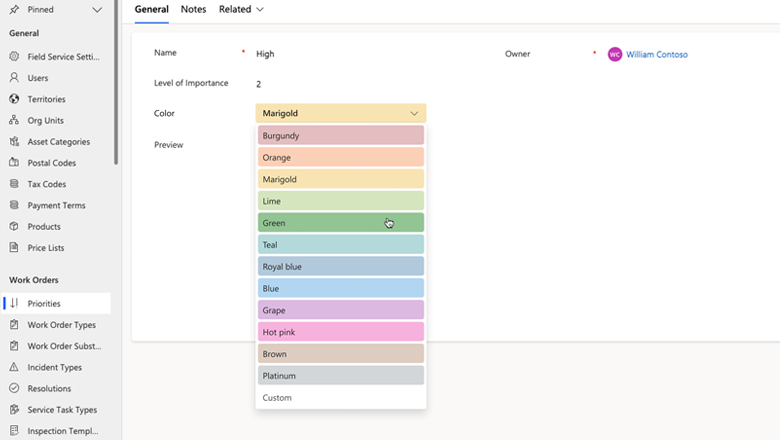Click the sidebar vertical scrollbar
Image resolution: width=780 pixels, height=440 pixels.
116,82
